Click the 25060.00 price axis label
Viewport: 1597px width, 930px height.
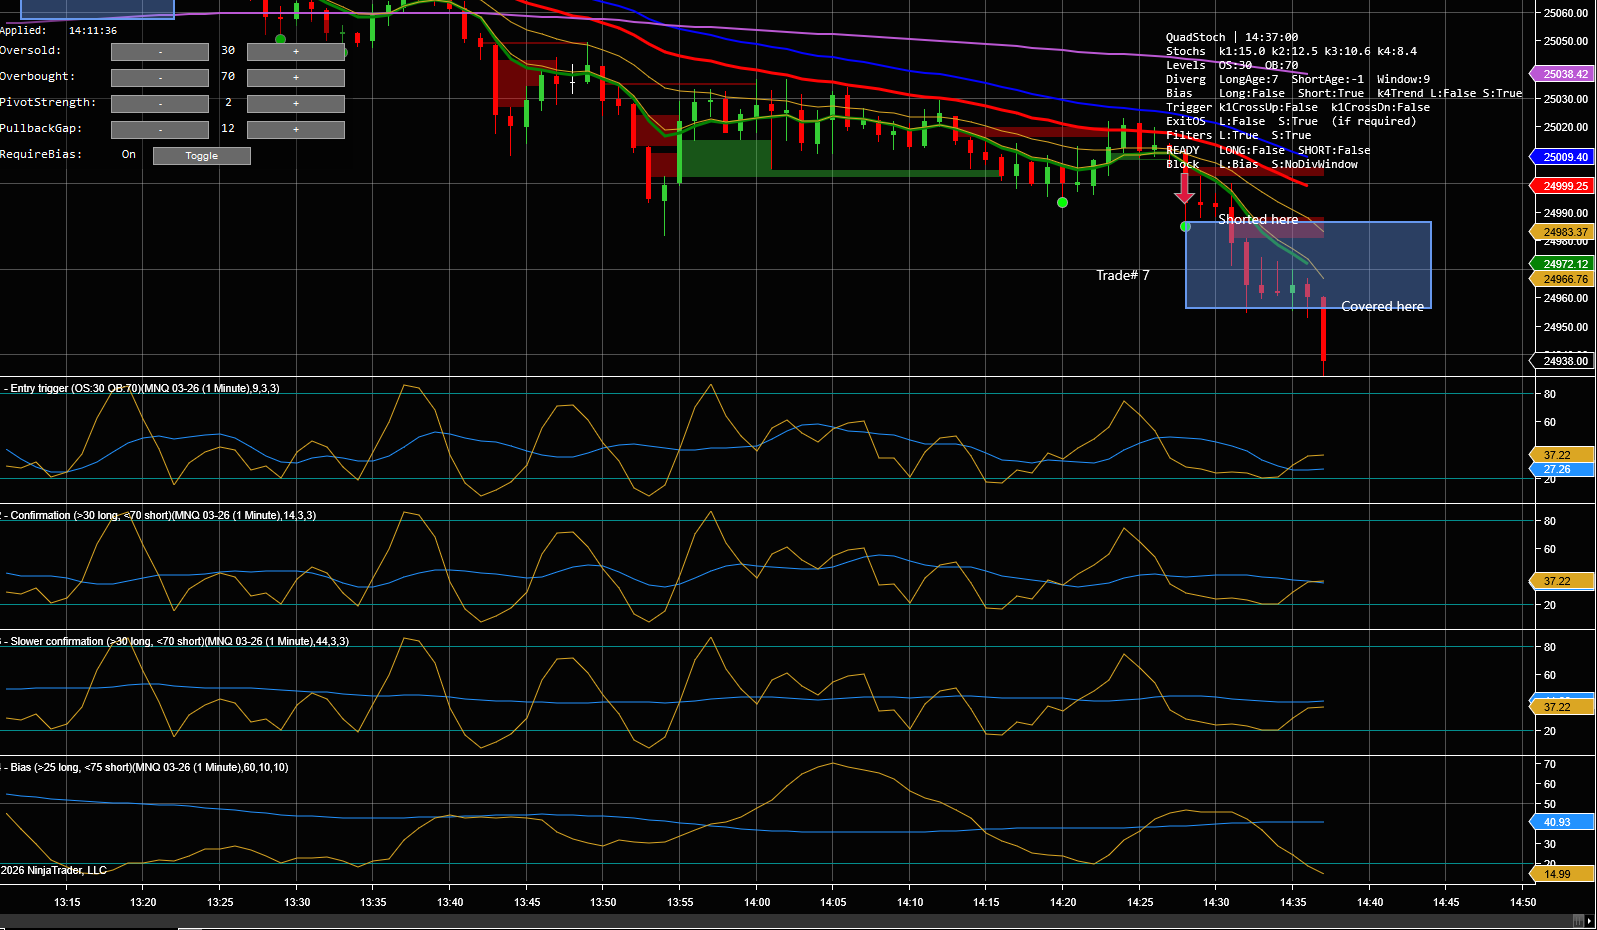[1566, 13]
